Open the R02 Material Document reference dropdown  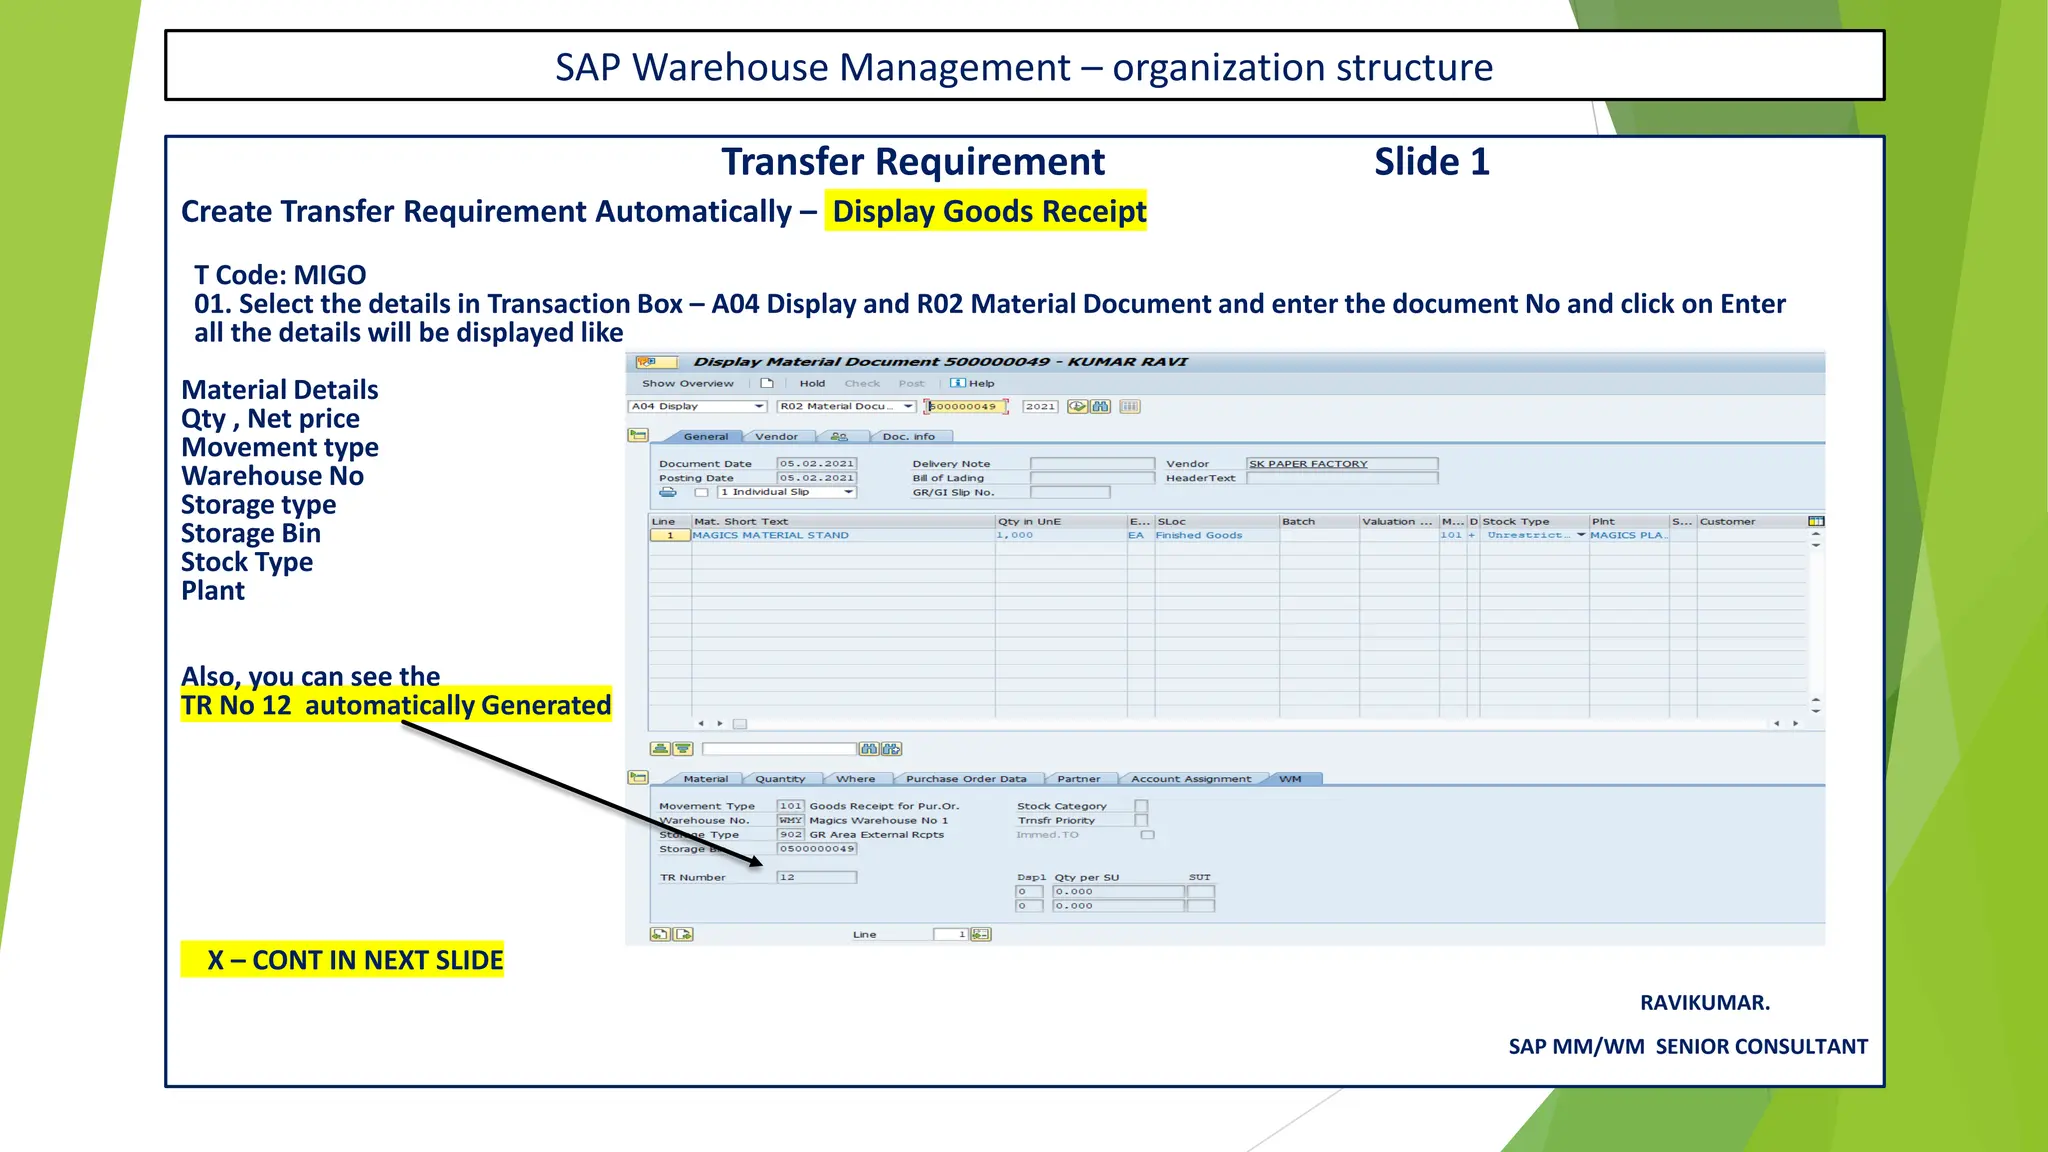(908, 406)
